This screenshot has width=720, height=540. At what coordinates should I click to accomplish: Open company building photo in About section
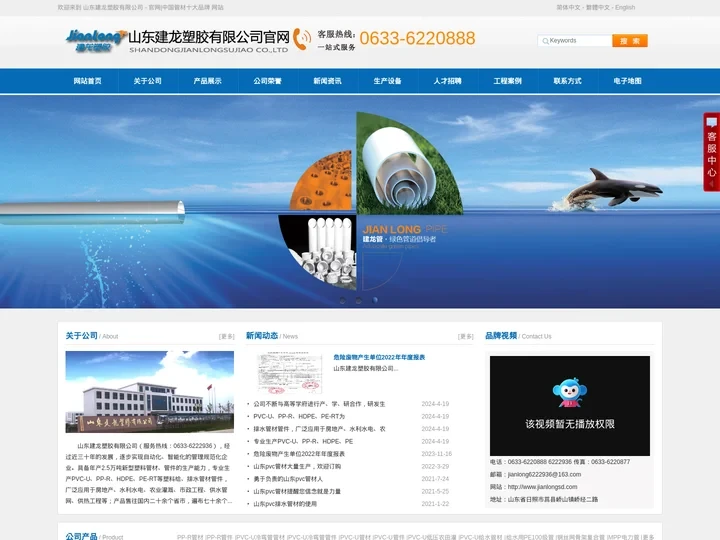[150, 392]
